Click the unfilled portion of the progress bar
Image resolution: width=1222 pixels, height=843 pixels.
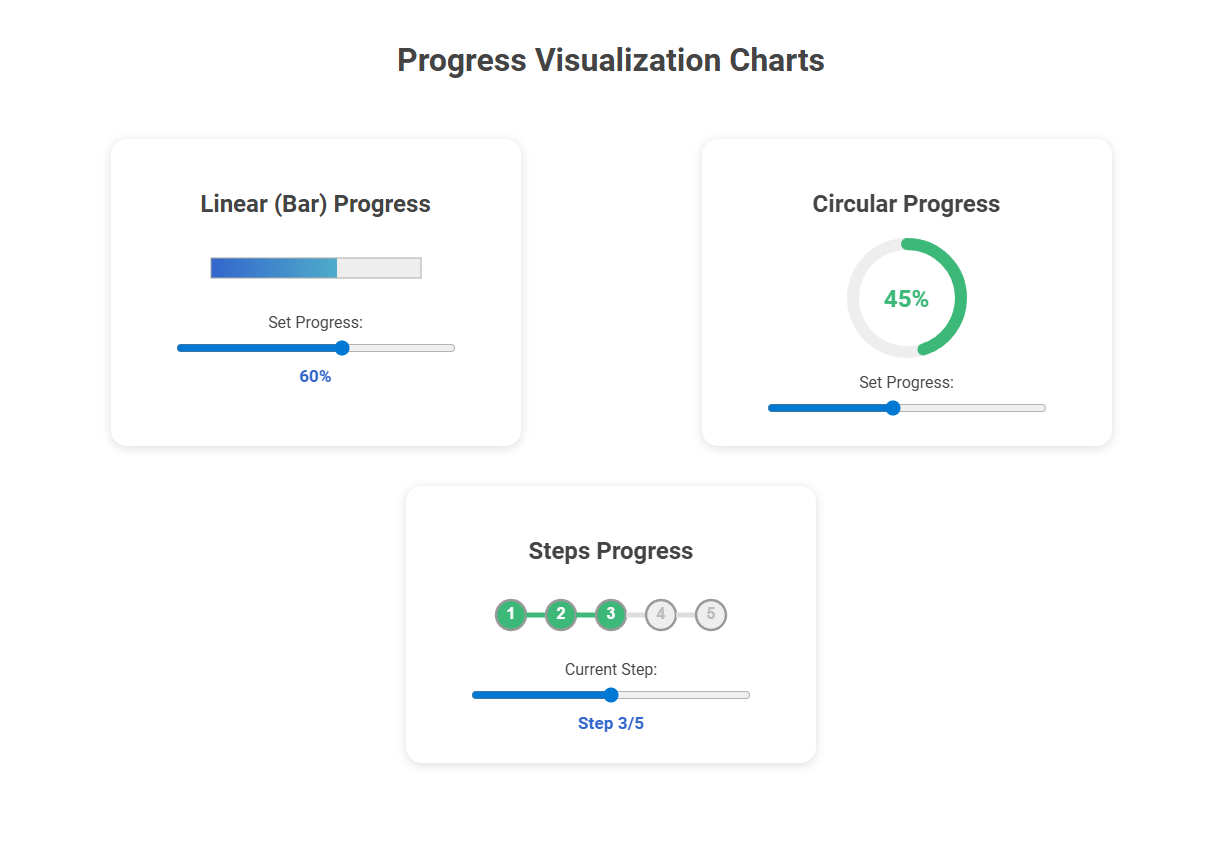point(380,267)
